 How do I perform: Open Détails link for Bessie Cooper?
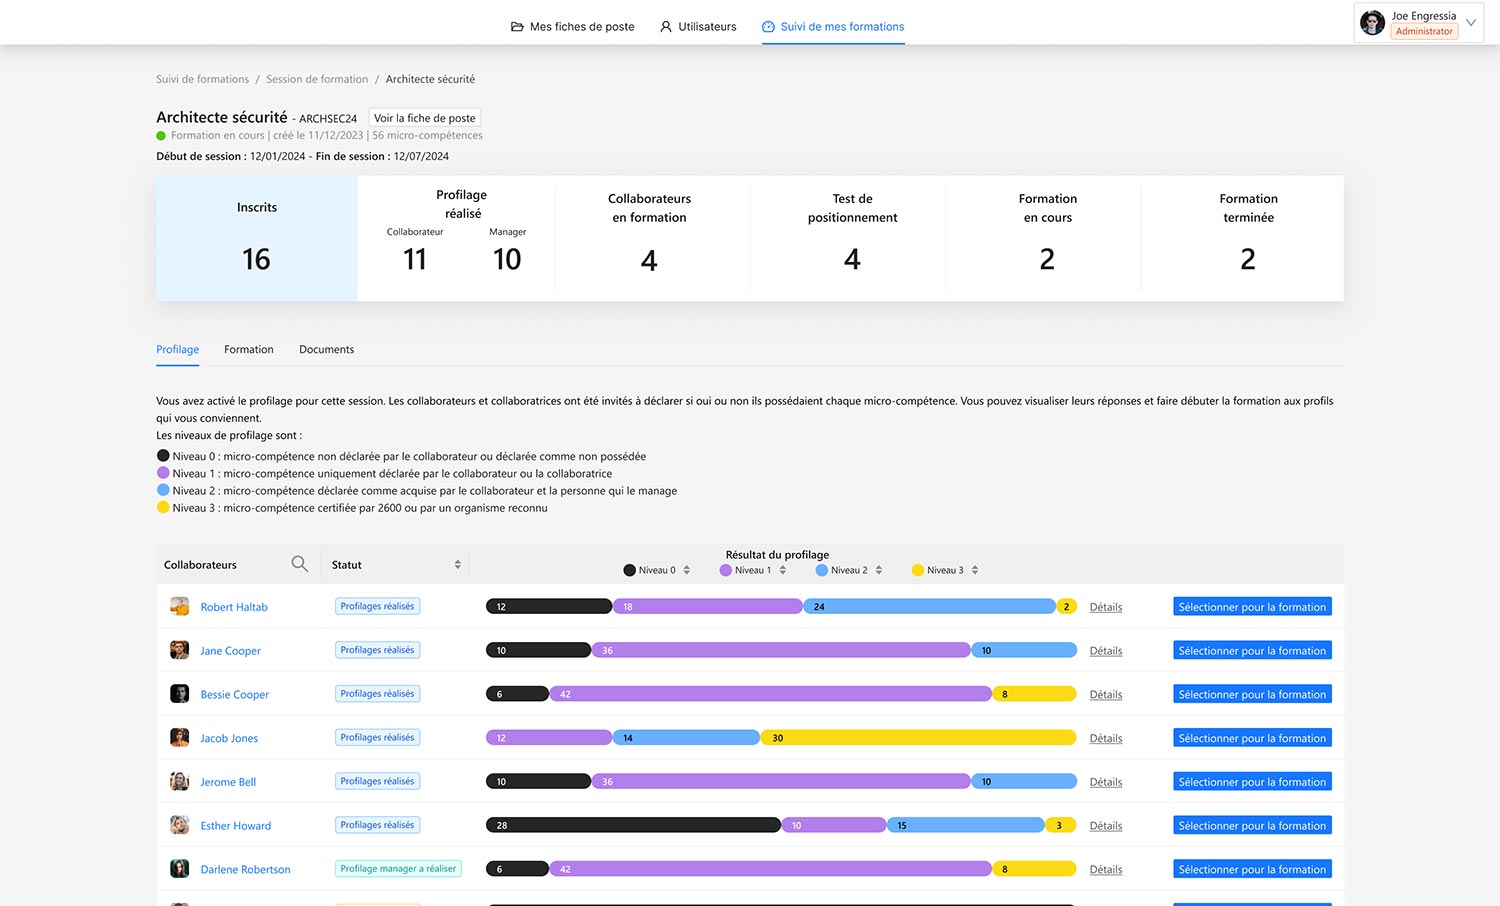pyautogui.click(x=1105, y=695)
